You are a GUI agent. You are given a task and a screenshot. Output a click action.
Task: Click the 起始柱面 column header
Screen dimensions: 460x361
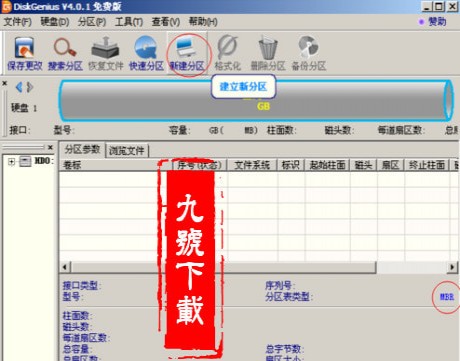tap(327, 165)
